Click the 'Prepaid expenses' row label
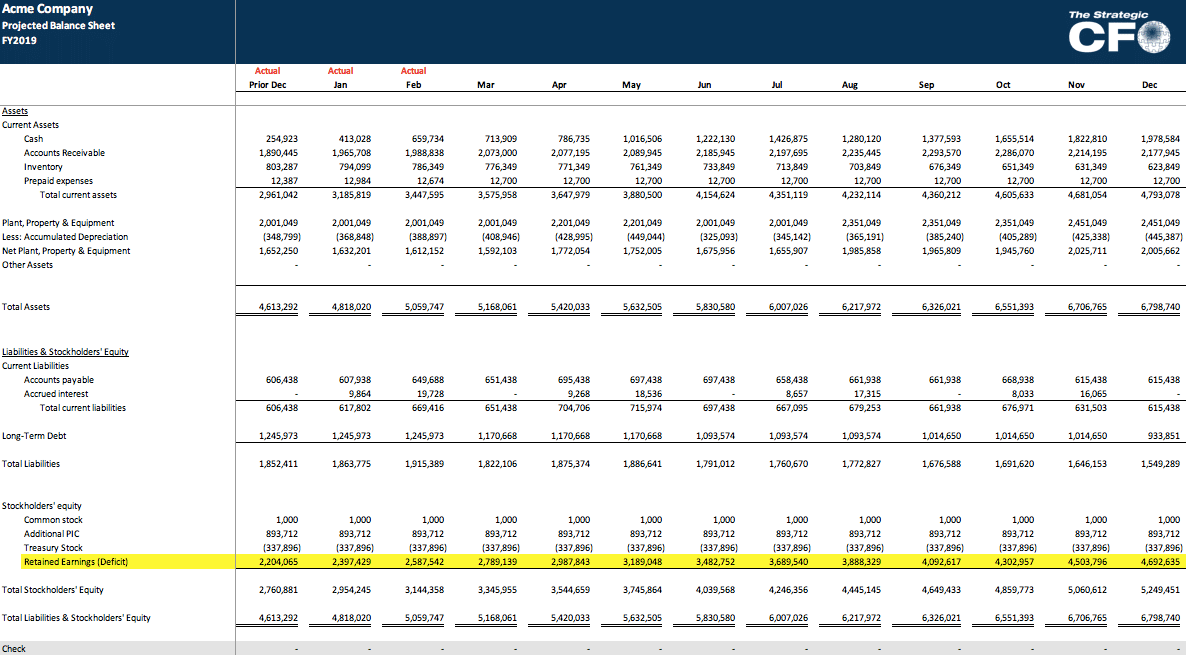Viewport: 1186px width, 655px height. tap(58, 181)
